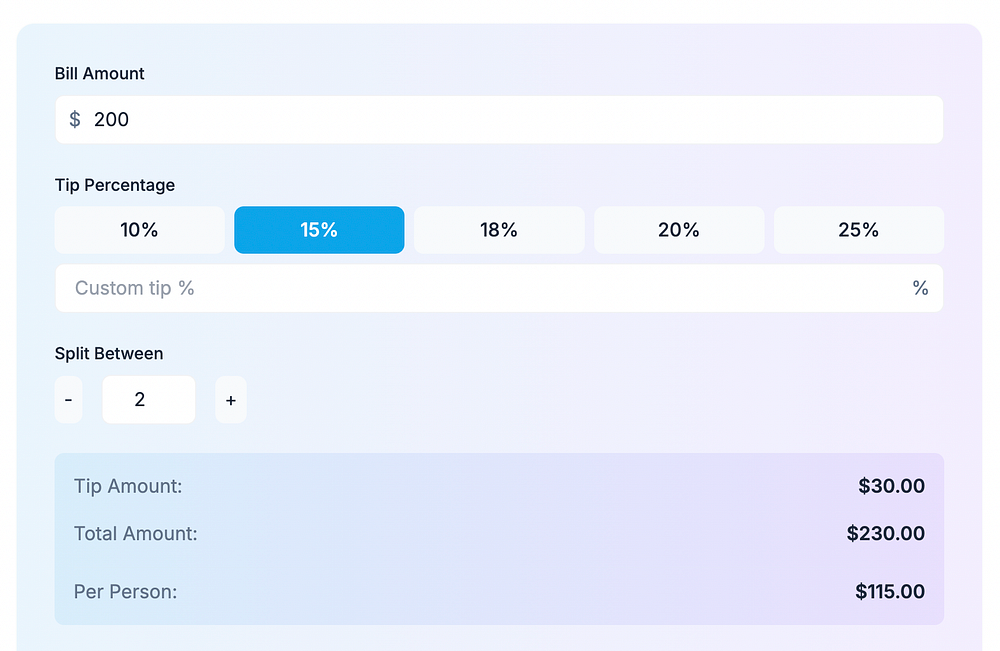Screen dimensions: 1000x651
Task: Increase split count with plus button
Action: (231, 400)
